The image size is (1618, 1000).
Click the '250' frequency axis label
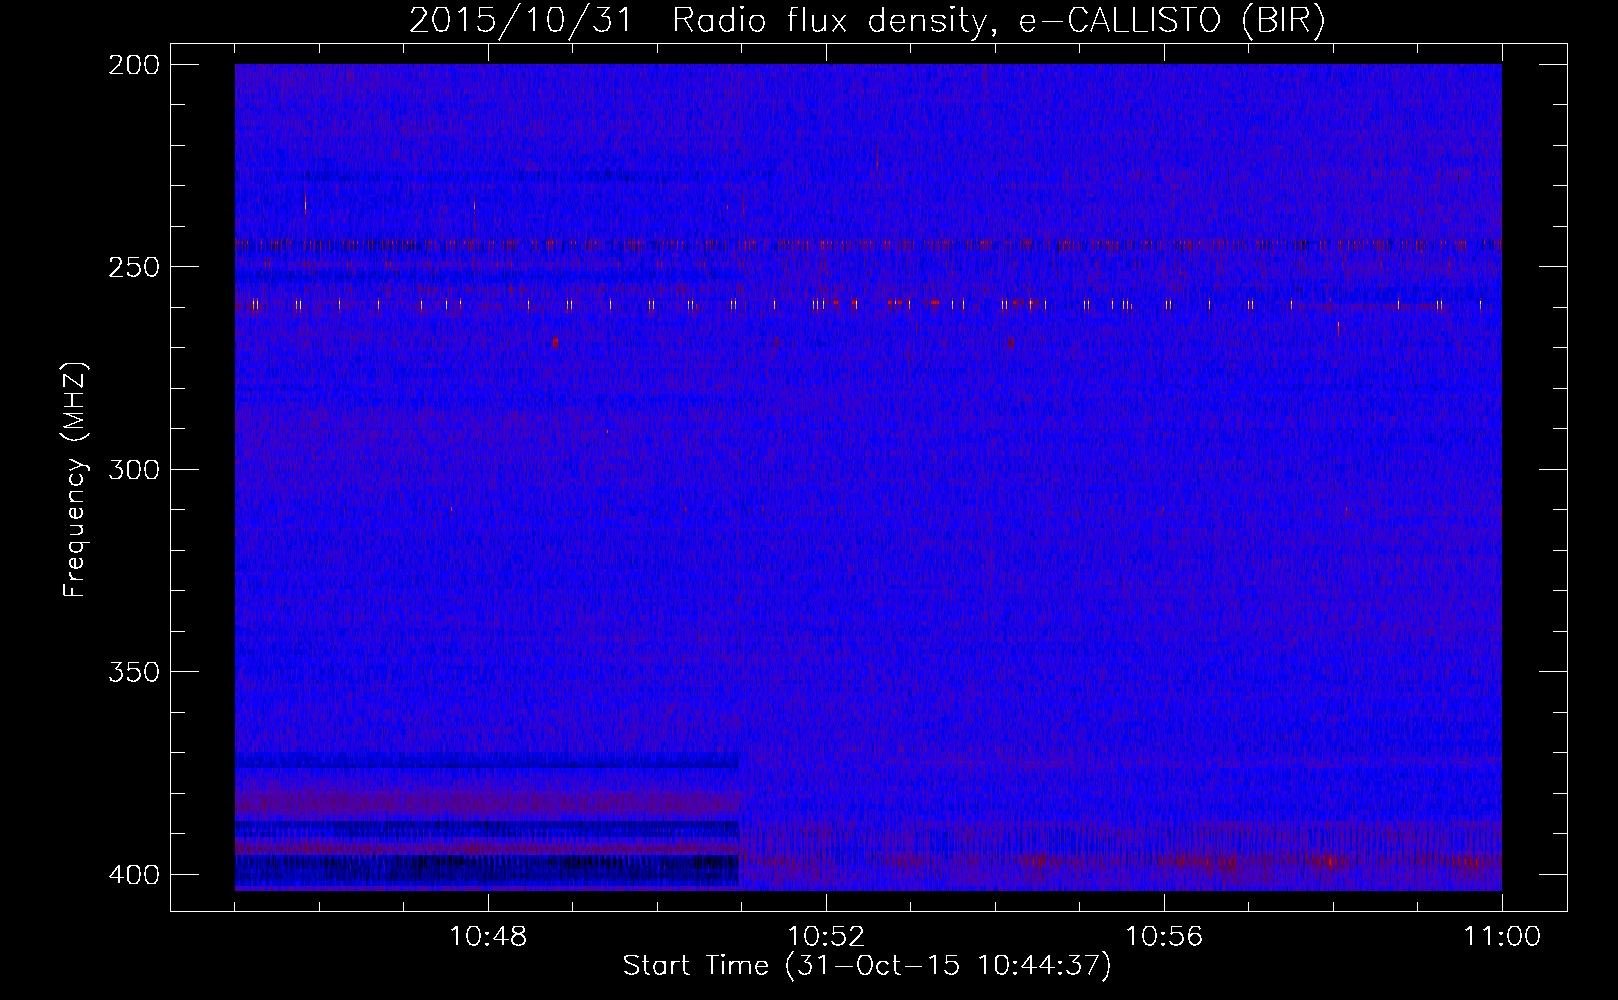tap(134, 267)
